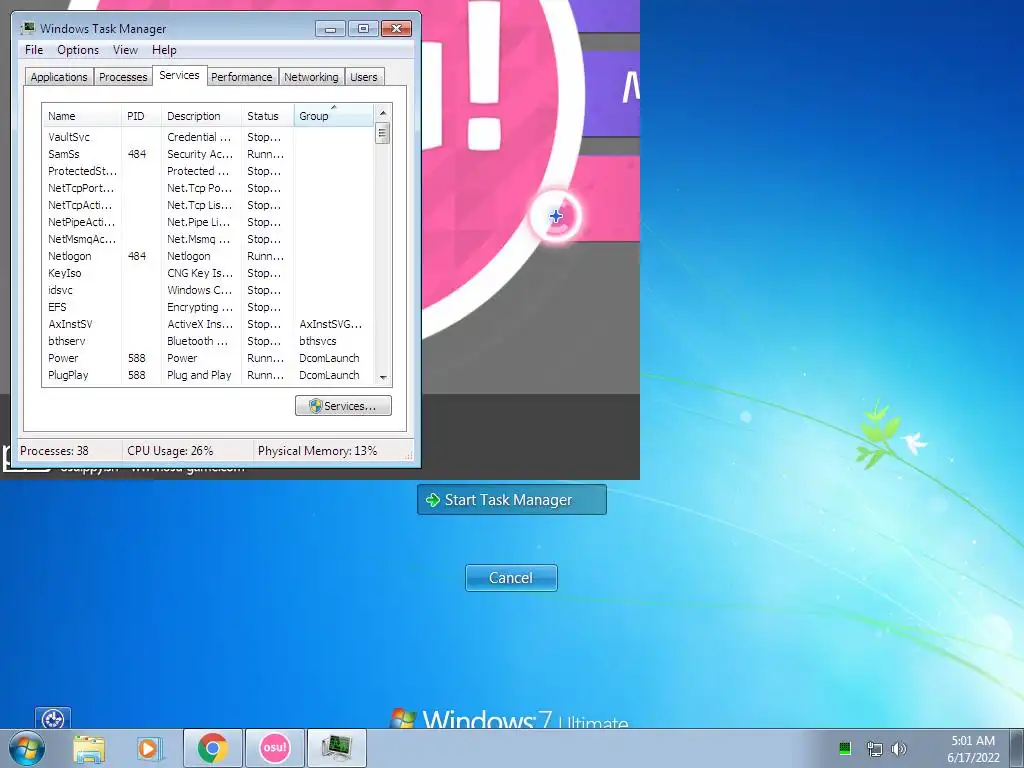Click the AxInstSVG... group cell
Screen dimensions: 1024x768
pyautogui.click(x=330, y=324)
